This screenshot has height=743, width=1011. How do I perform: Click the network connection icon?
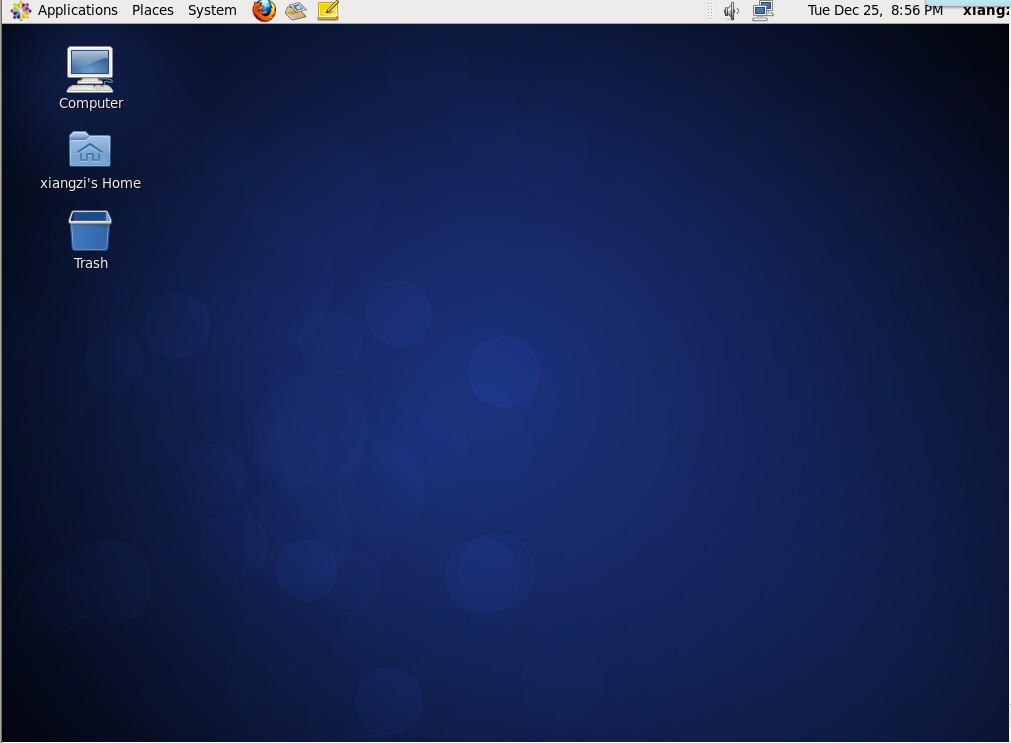pos(763,11)
